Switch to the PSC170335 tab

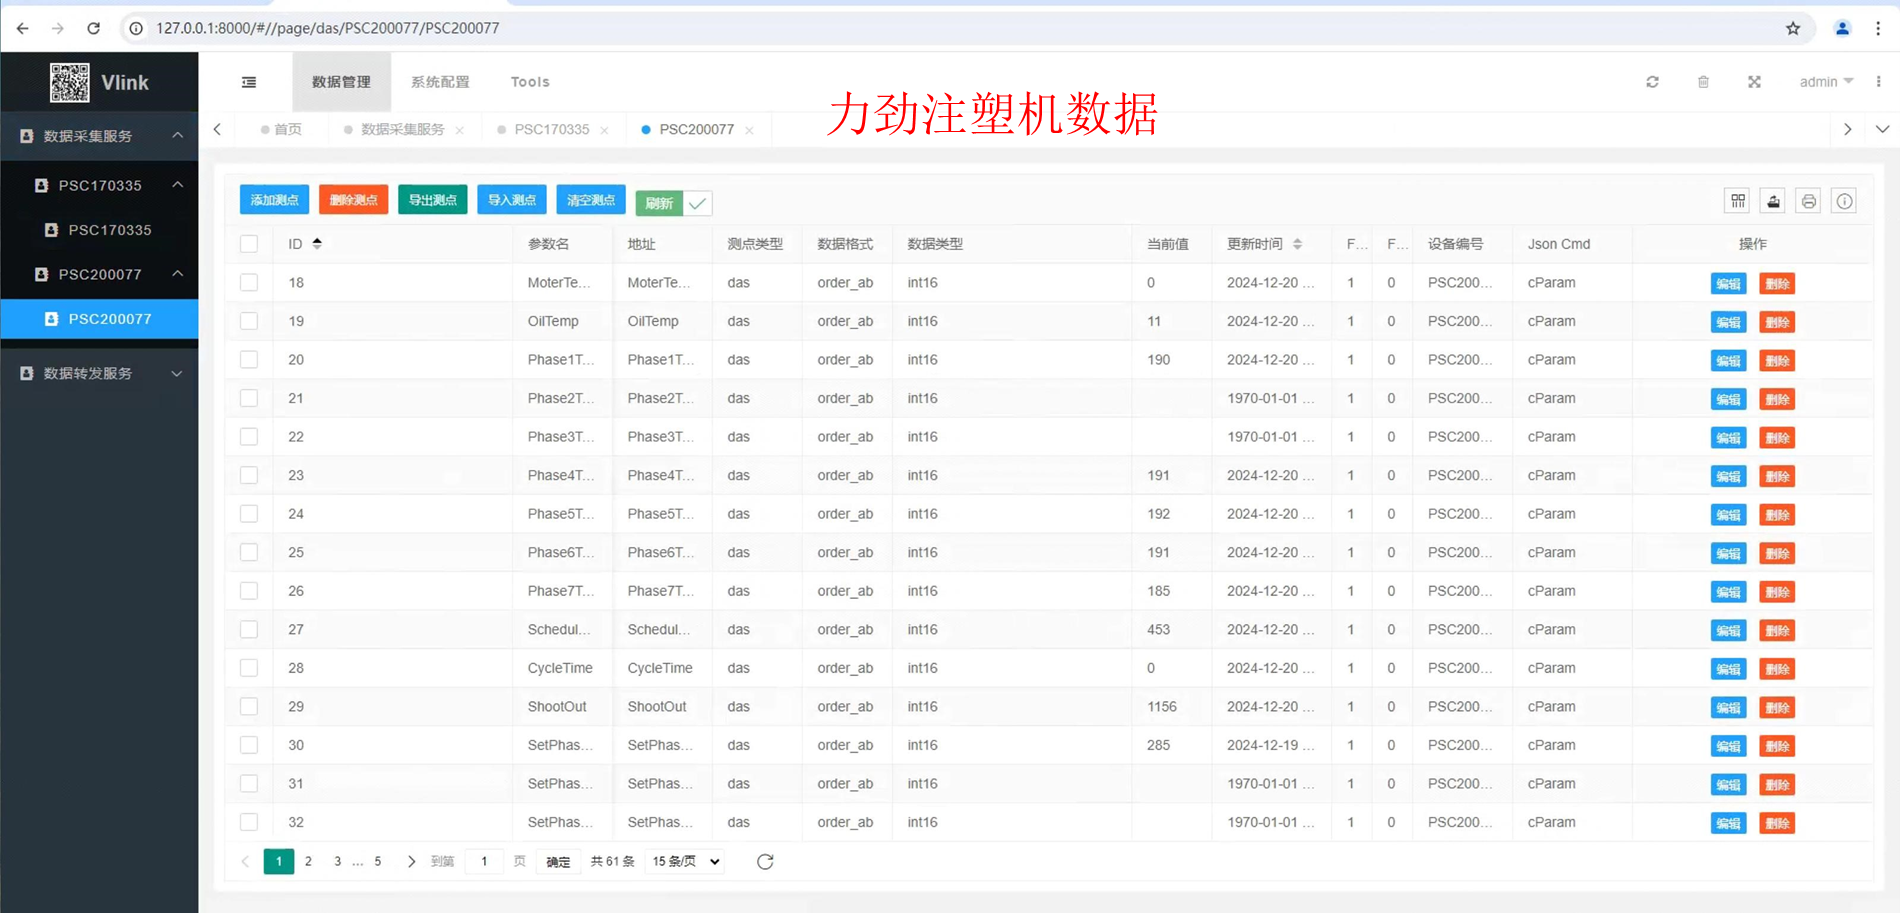point(551,129)
